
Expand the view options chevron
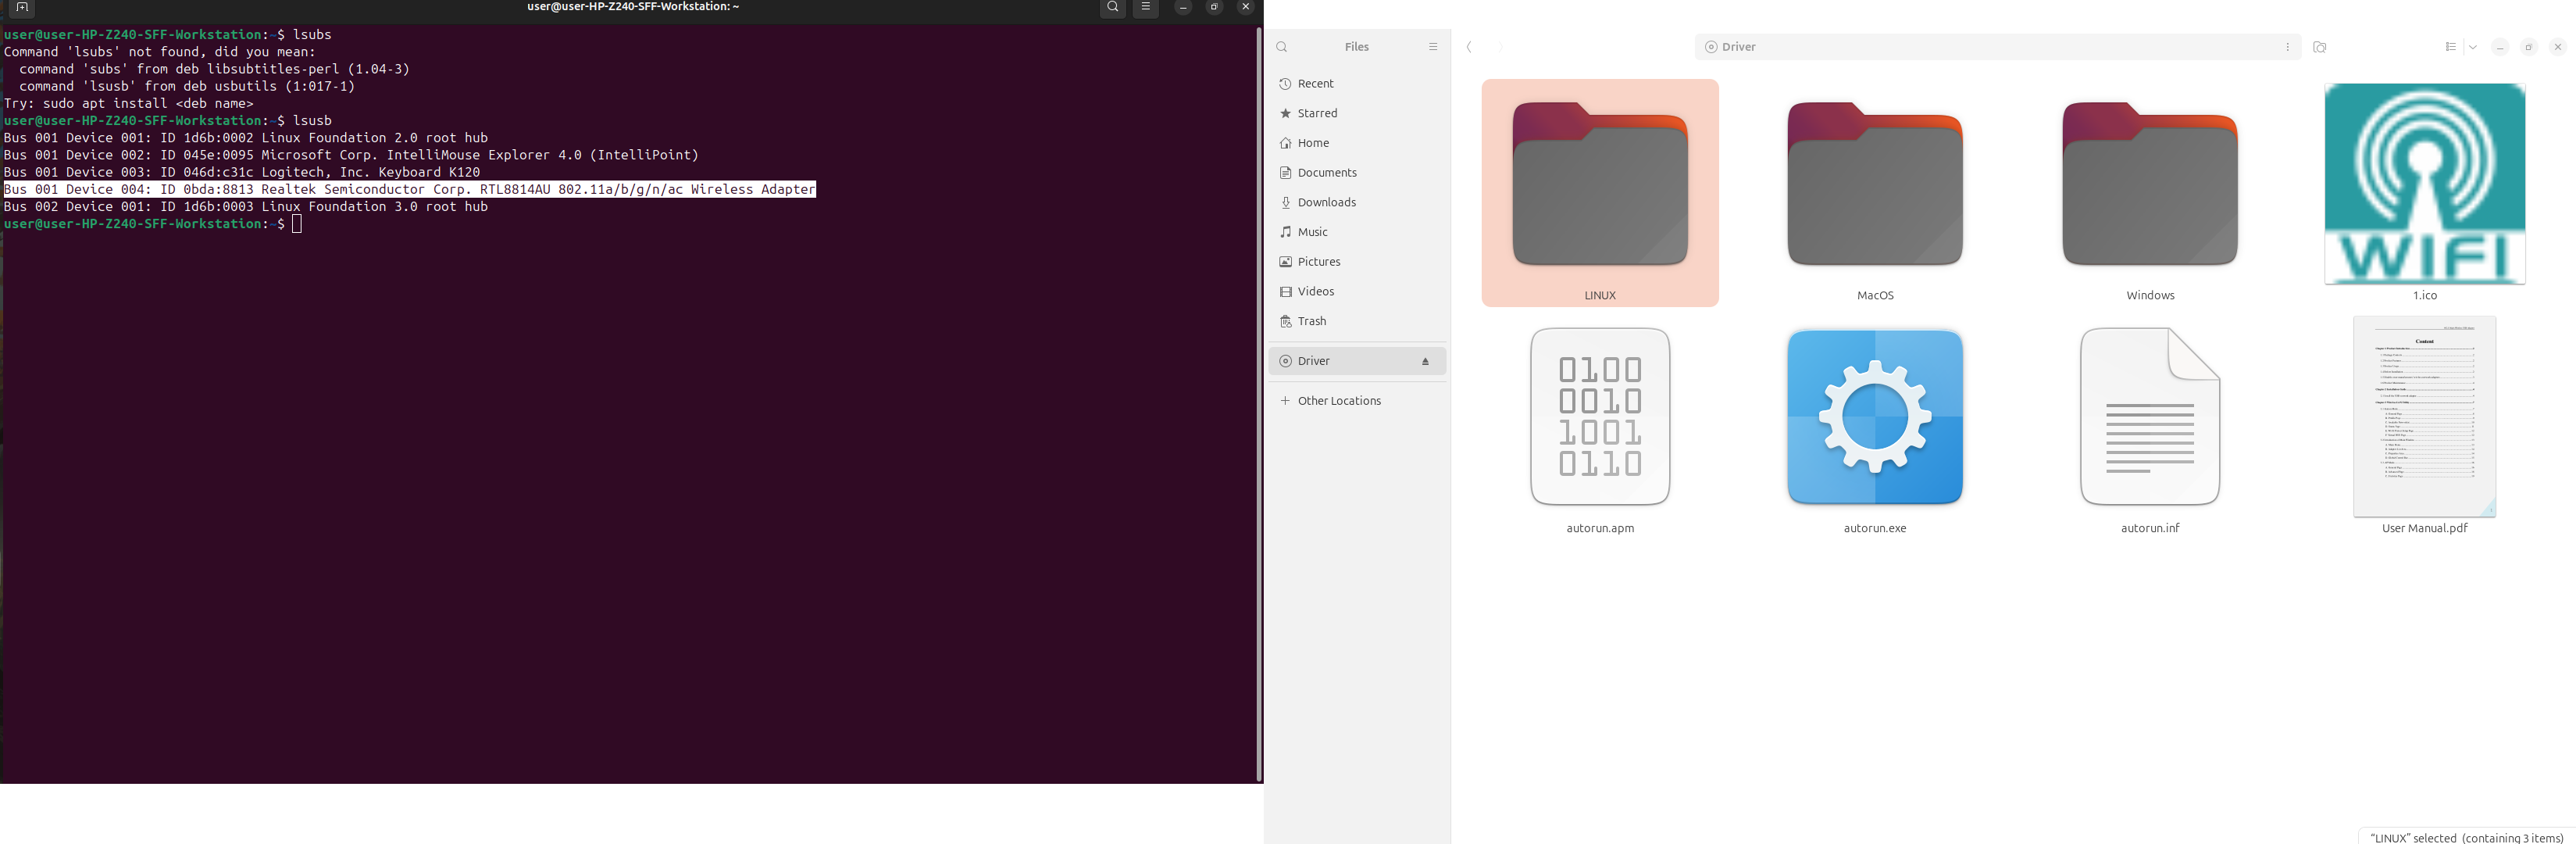click(2473, 47)
